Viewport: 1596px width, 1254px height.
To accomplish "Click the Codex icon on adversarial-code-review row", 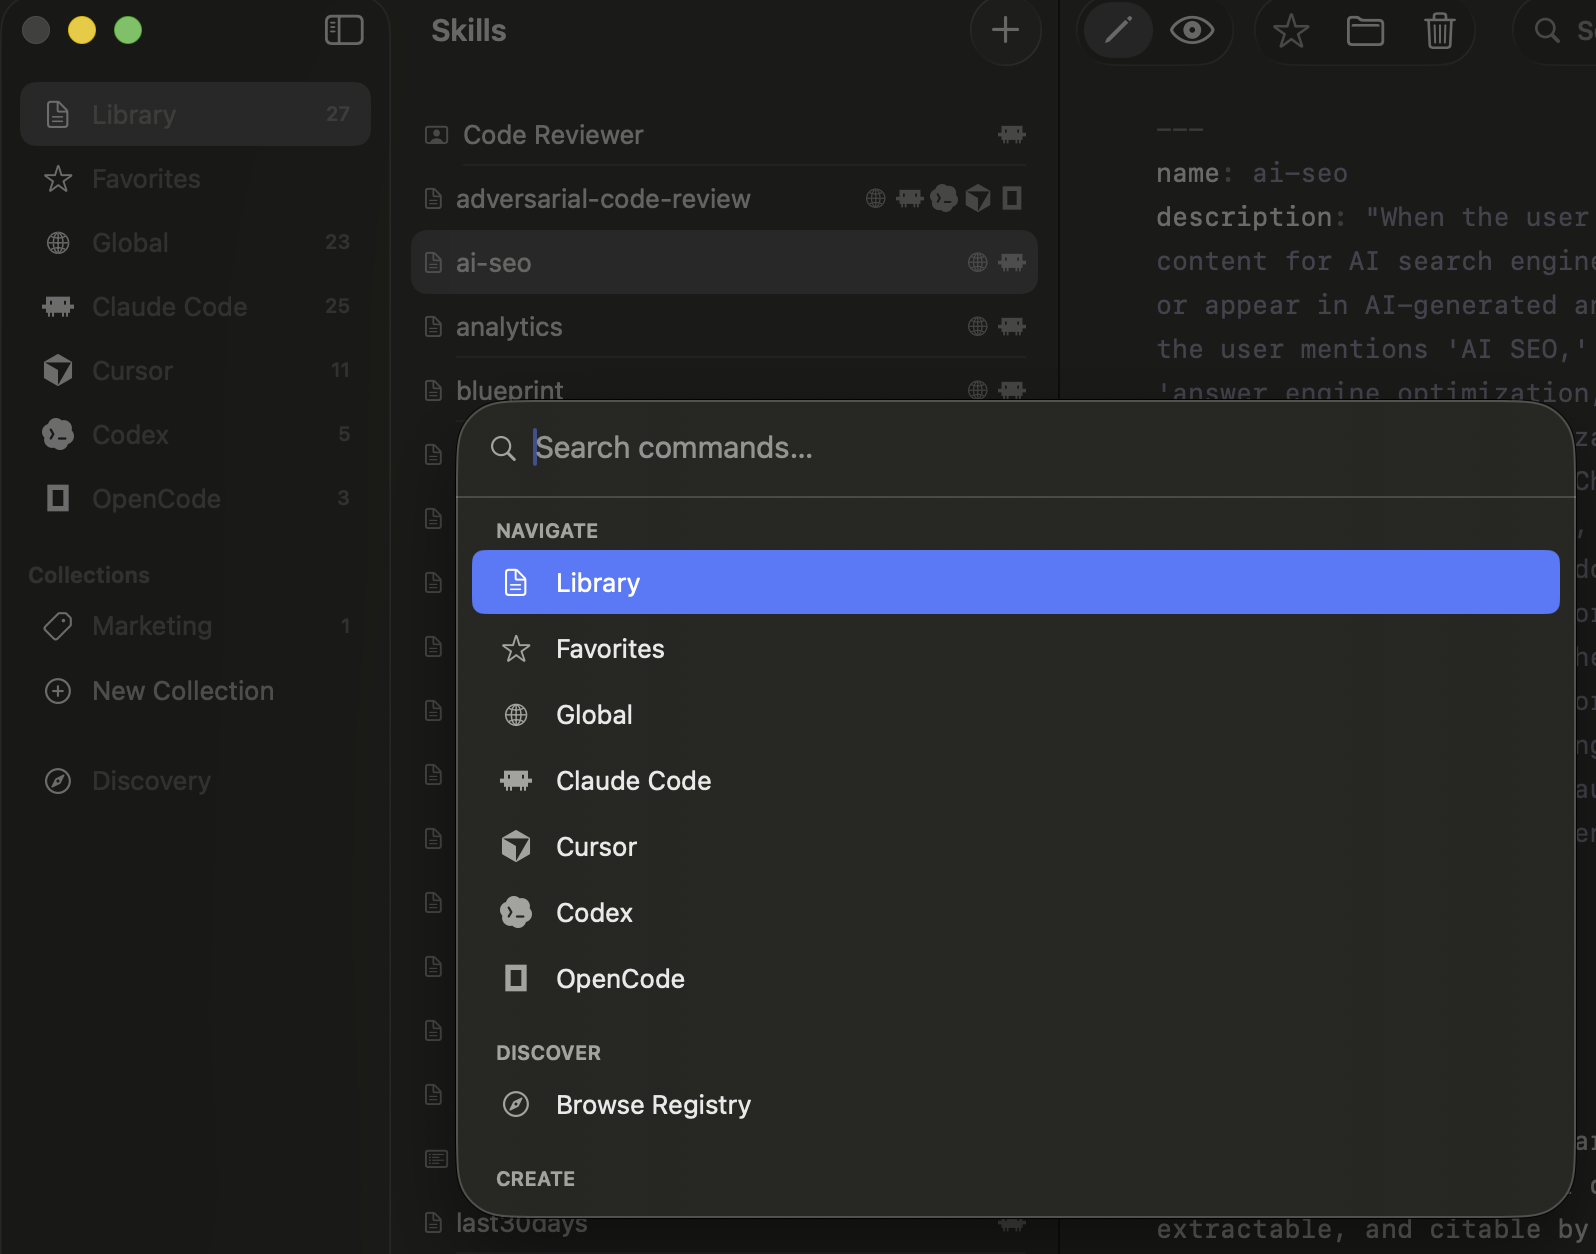I will pos(944,198).
